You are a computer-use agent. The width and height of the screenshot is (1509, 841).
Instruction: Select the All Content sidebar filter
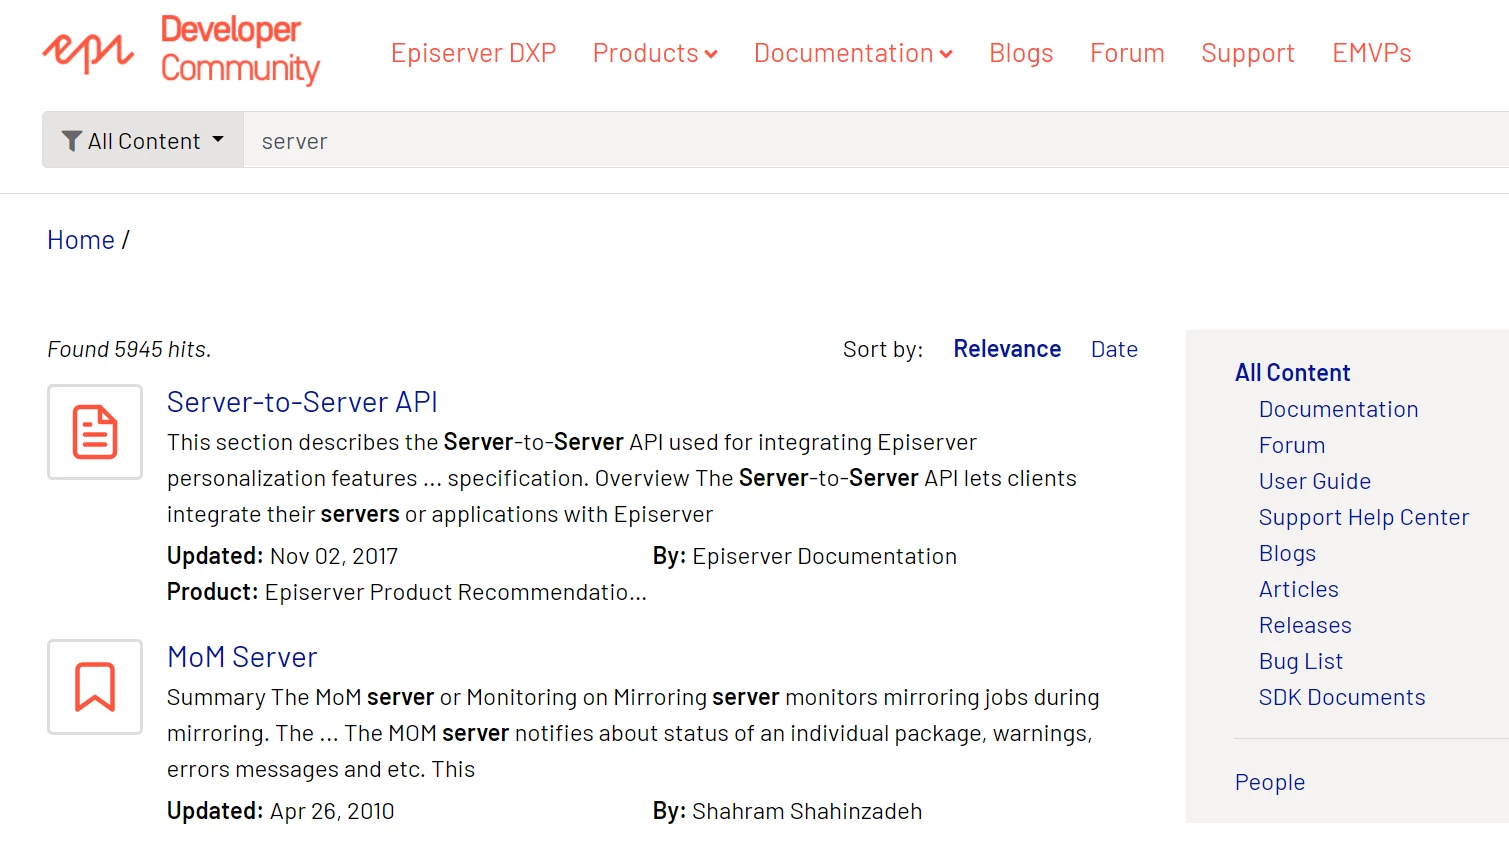(1292, 373)
